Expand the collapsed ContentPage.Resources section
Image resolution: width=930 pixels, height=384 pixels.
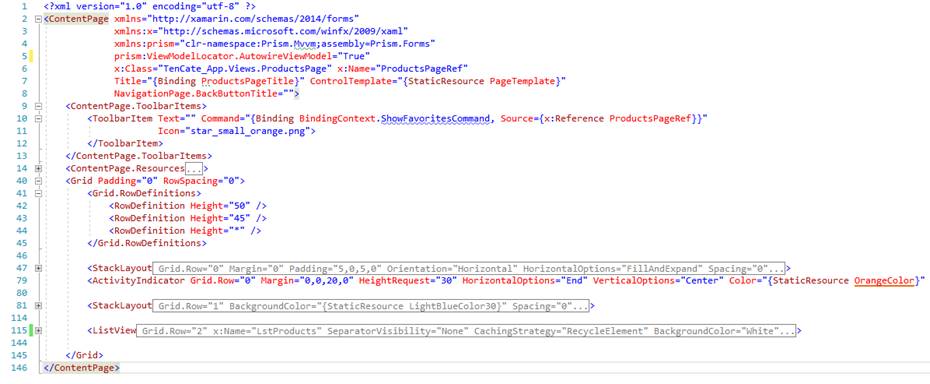(39, 169)
